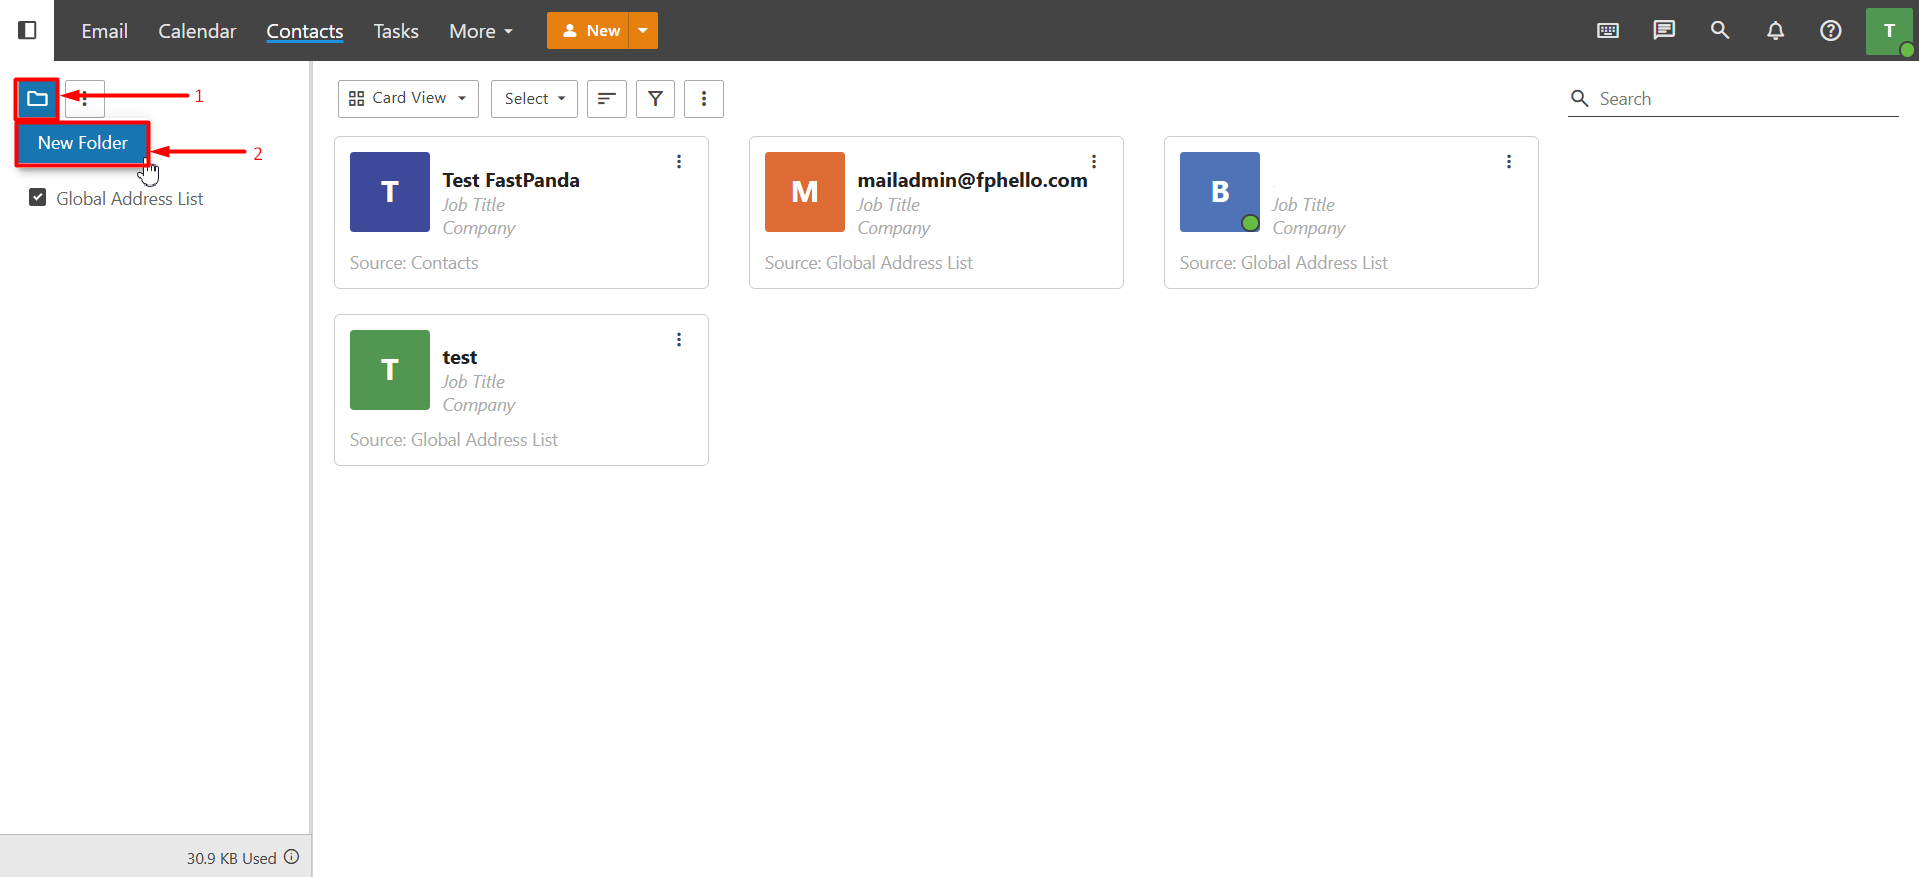1919x877 pixels.
Task: Click Source: Contacts text
Action: pos(414,263)
